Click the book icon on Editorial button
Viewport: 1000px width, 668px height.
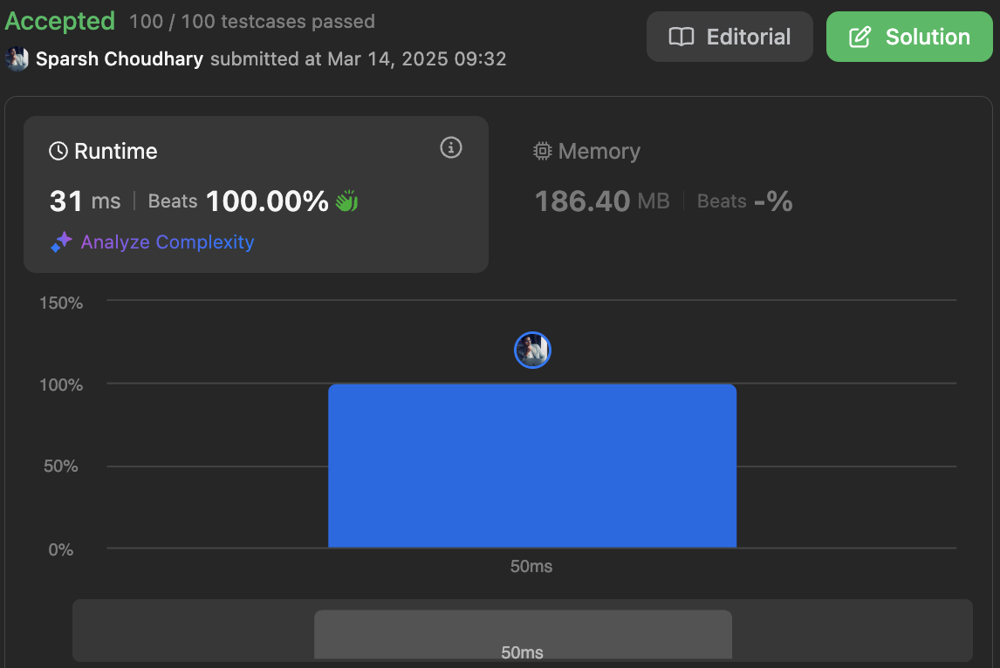681,37
